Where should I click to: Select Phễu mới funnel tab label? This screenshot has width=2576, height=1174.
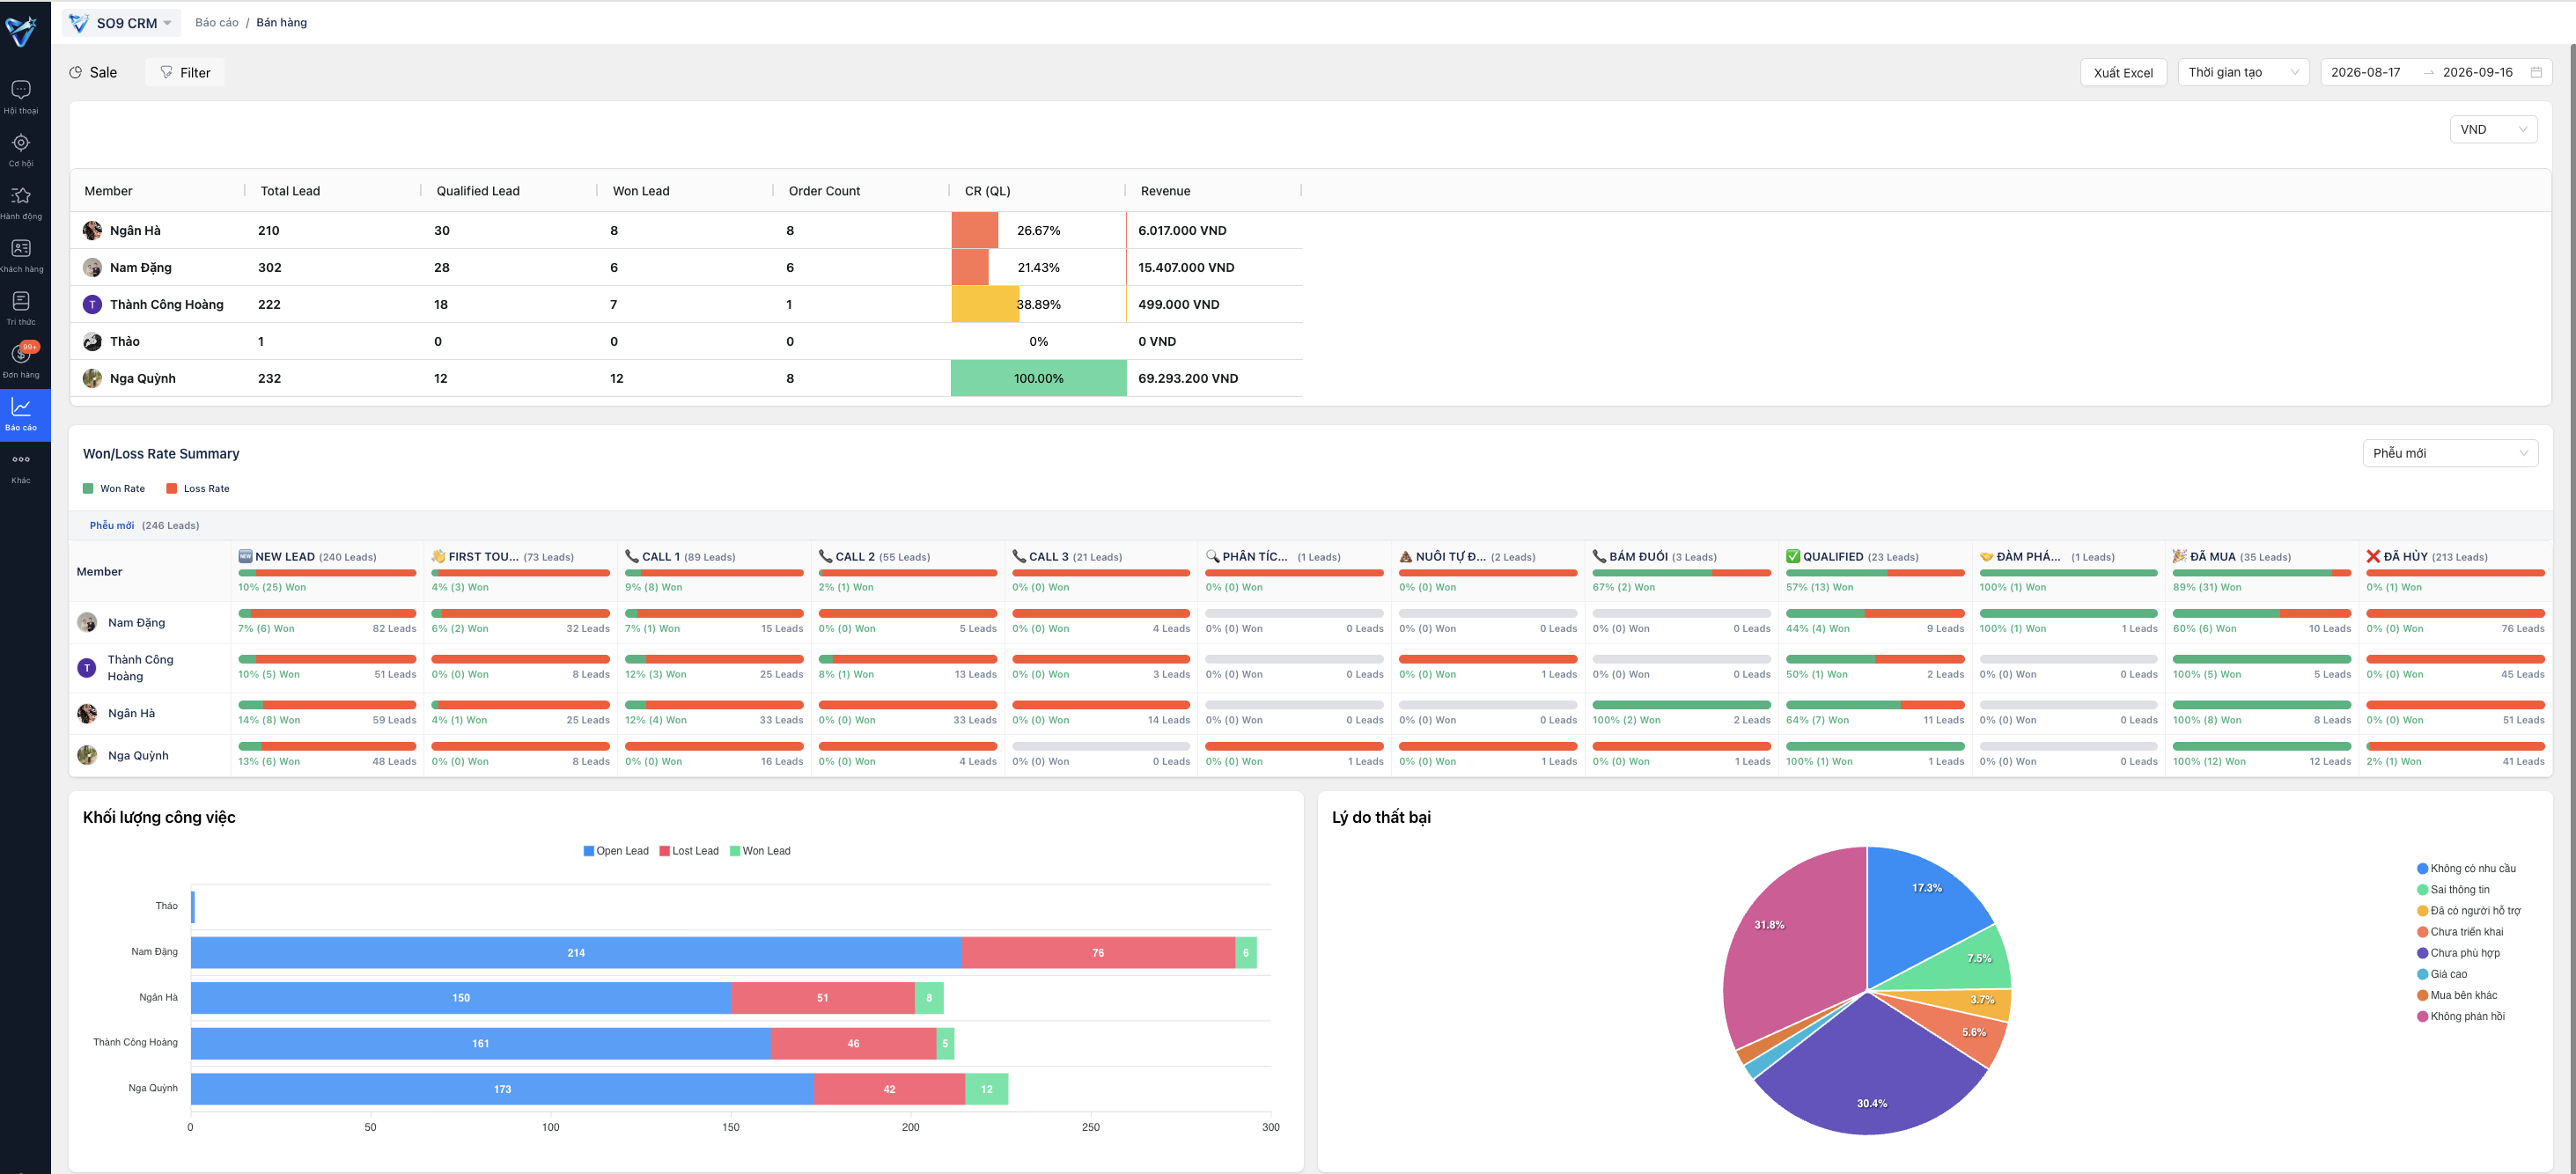click(x=112, y=525)
